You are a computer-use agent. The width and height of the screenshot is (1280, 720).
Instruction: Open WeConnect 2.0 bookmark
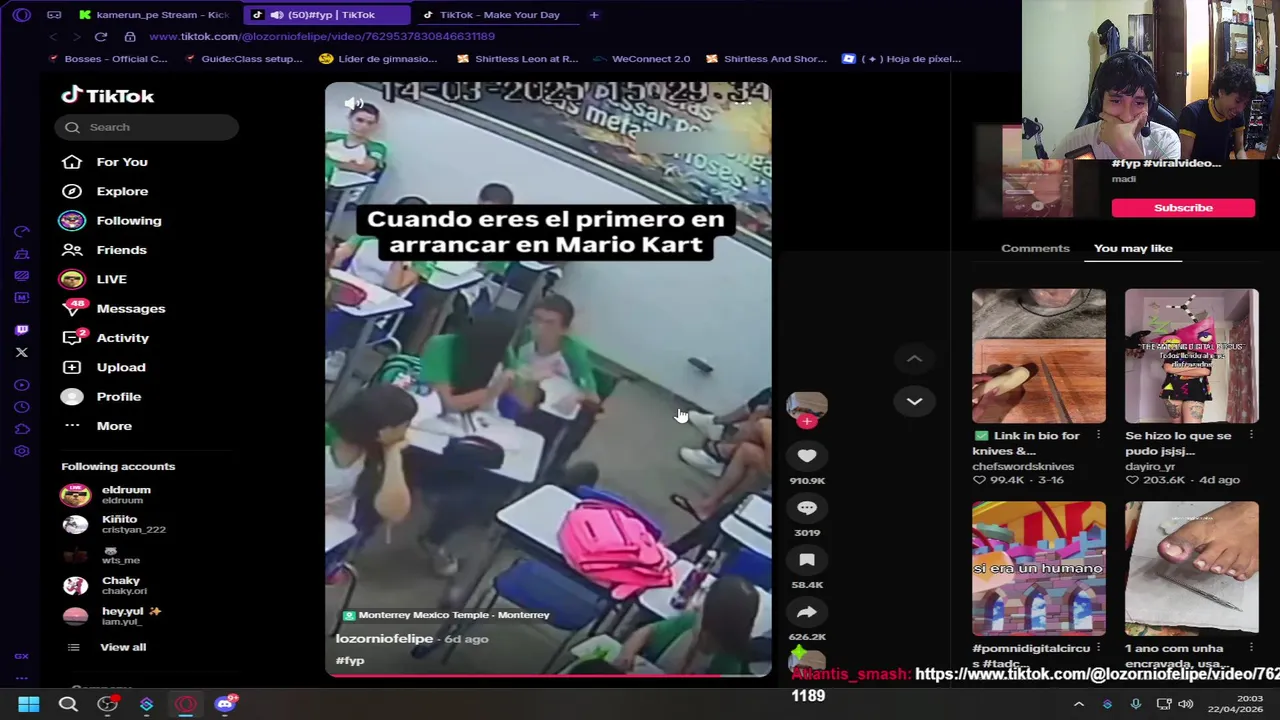click(x=642, y=59)
